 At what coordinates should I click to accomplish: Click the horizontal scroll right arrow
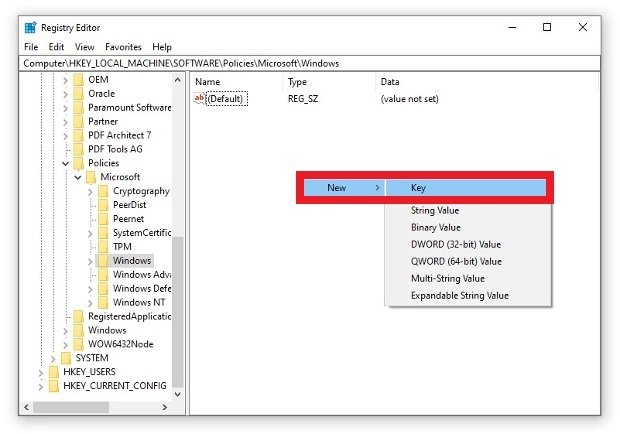165,407
